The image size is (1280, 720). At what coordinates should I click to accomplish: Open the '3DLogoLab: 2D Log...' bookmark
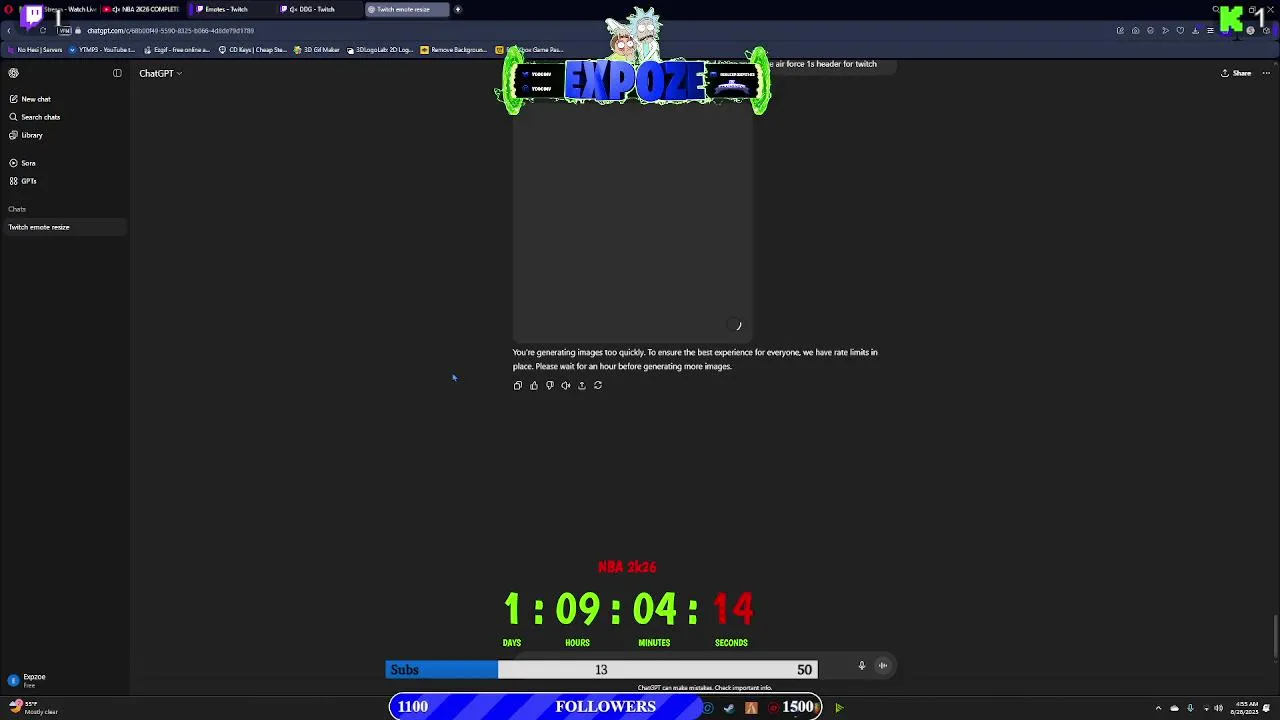point(380,49)
